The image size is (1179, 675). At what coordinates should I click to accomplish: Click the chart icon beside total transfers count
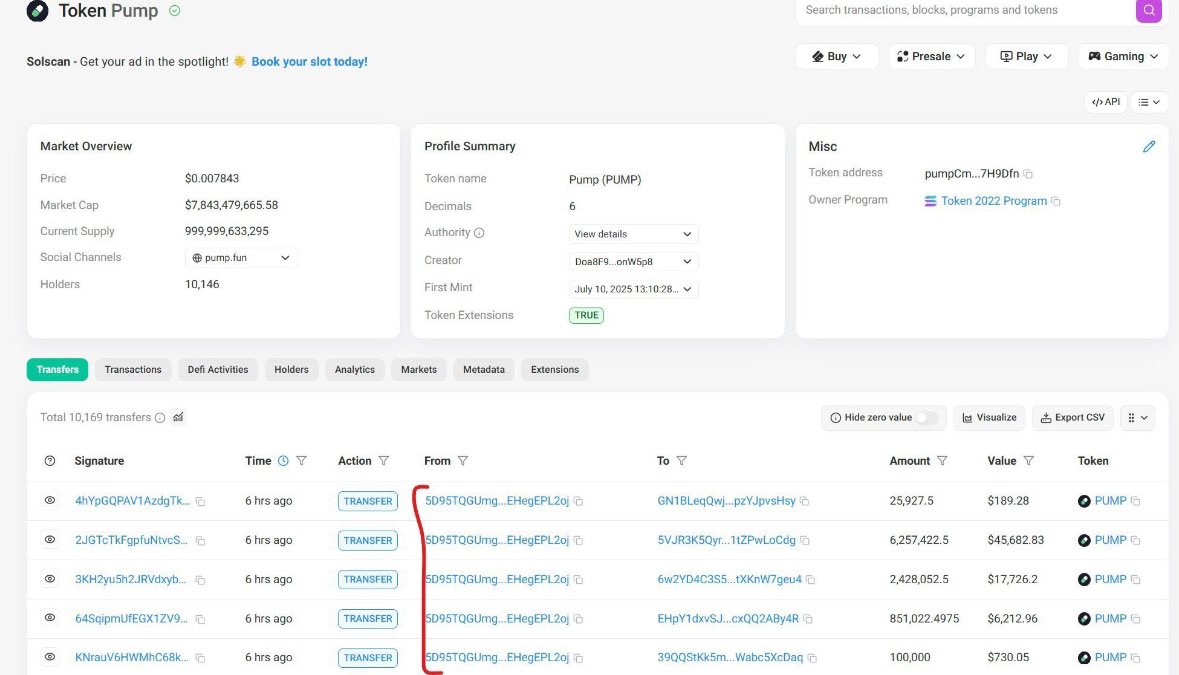pos(178,417)
